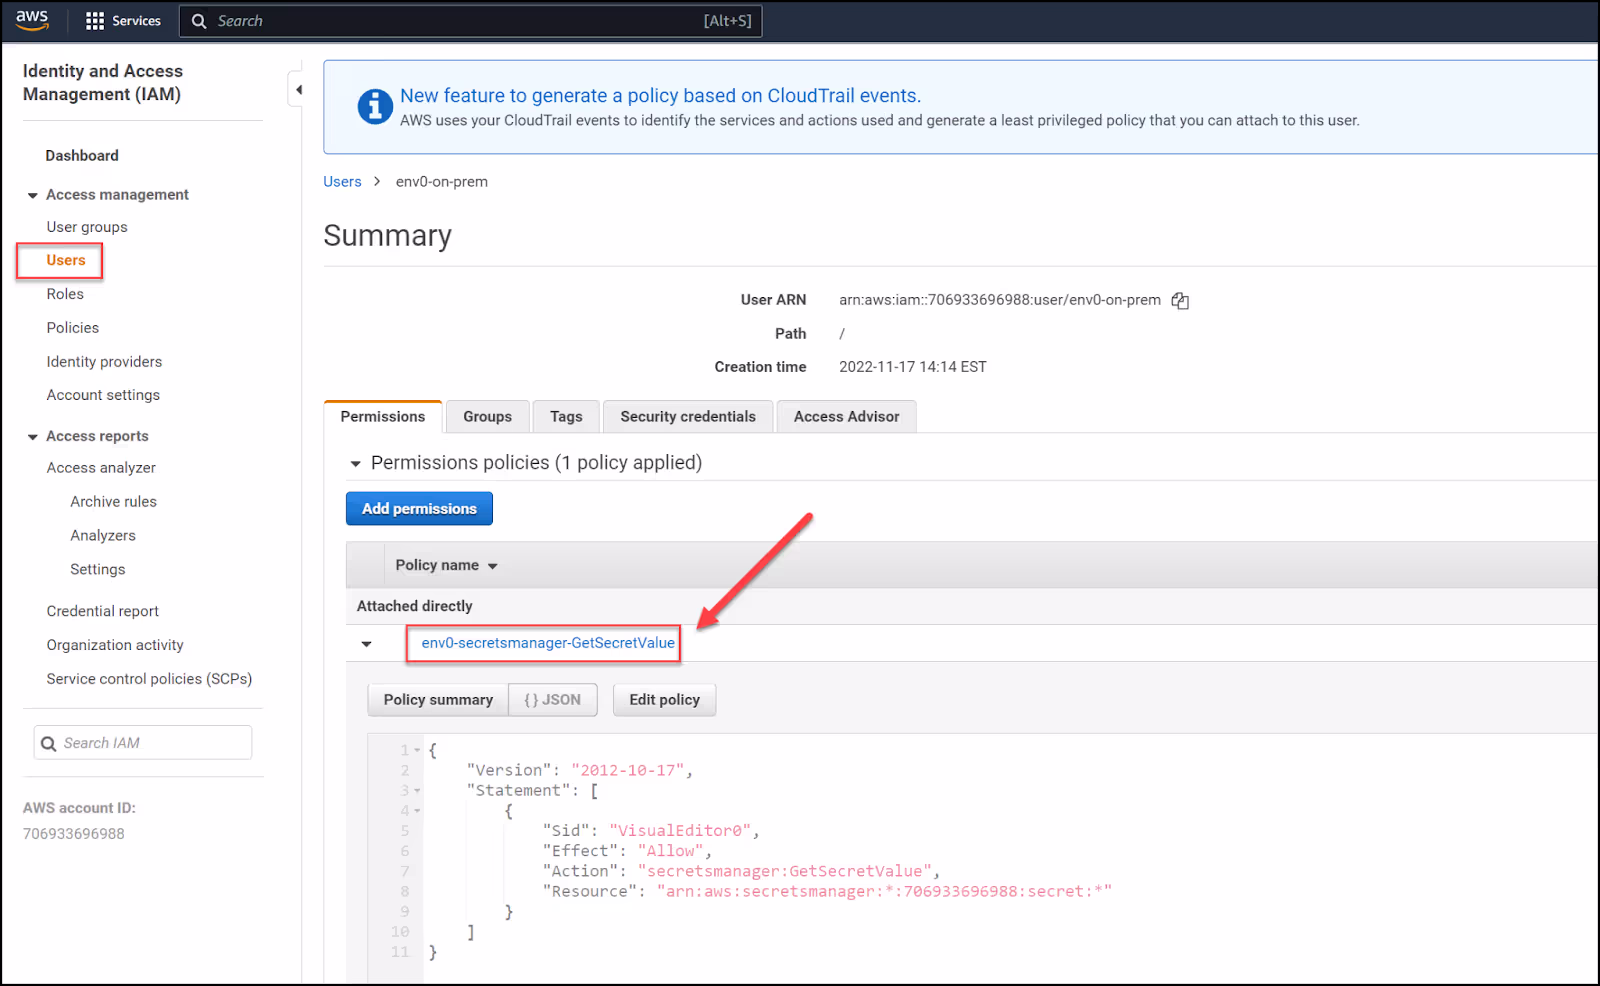
Task: Collapse the IAM sidebar with arrow icon
Action: (x=298, y=90)
